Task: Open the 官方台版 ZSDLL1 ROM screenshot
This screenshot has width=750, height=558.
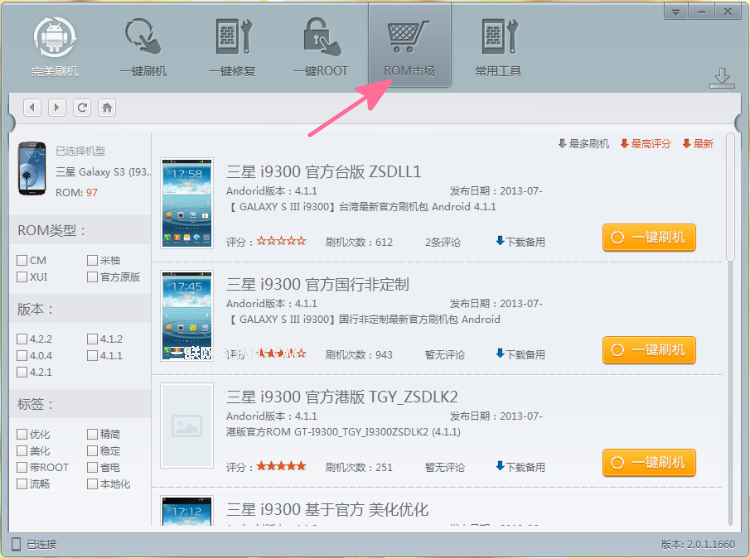Action: [187, 203]
